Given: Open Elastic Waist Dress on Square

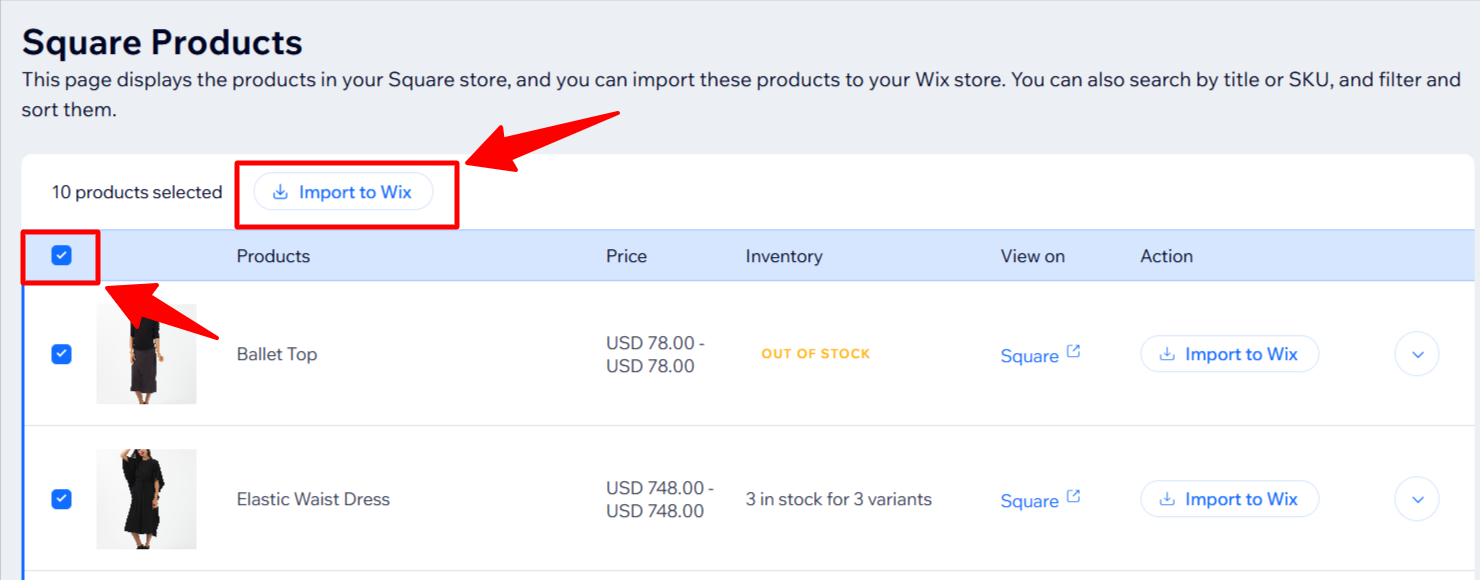Looking at the screenshot, I should tap(1029, 501).
